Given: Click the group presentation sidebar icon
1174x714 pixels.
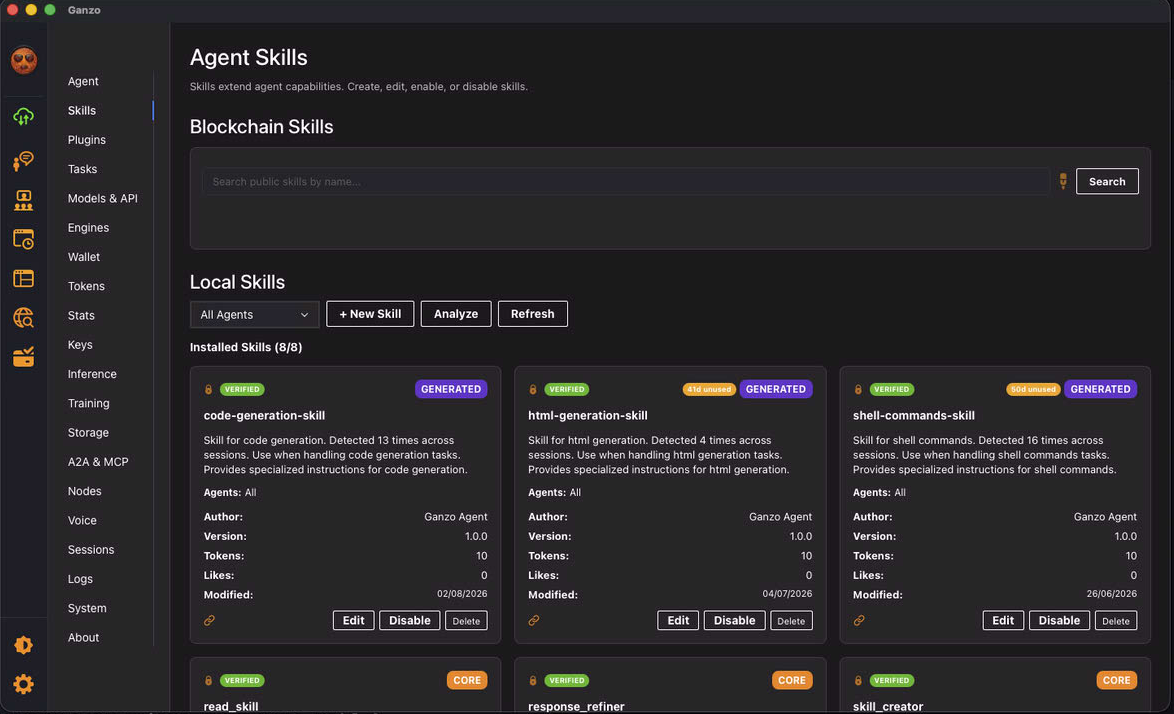Looking at the screenshot, I should click(x=23, y=200).
